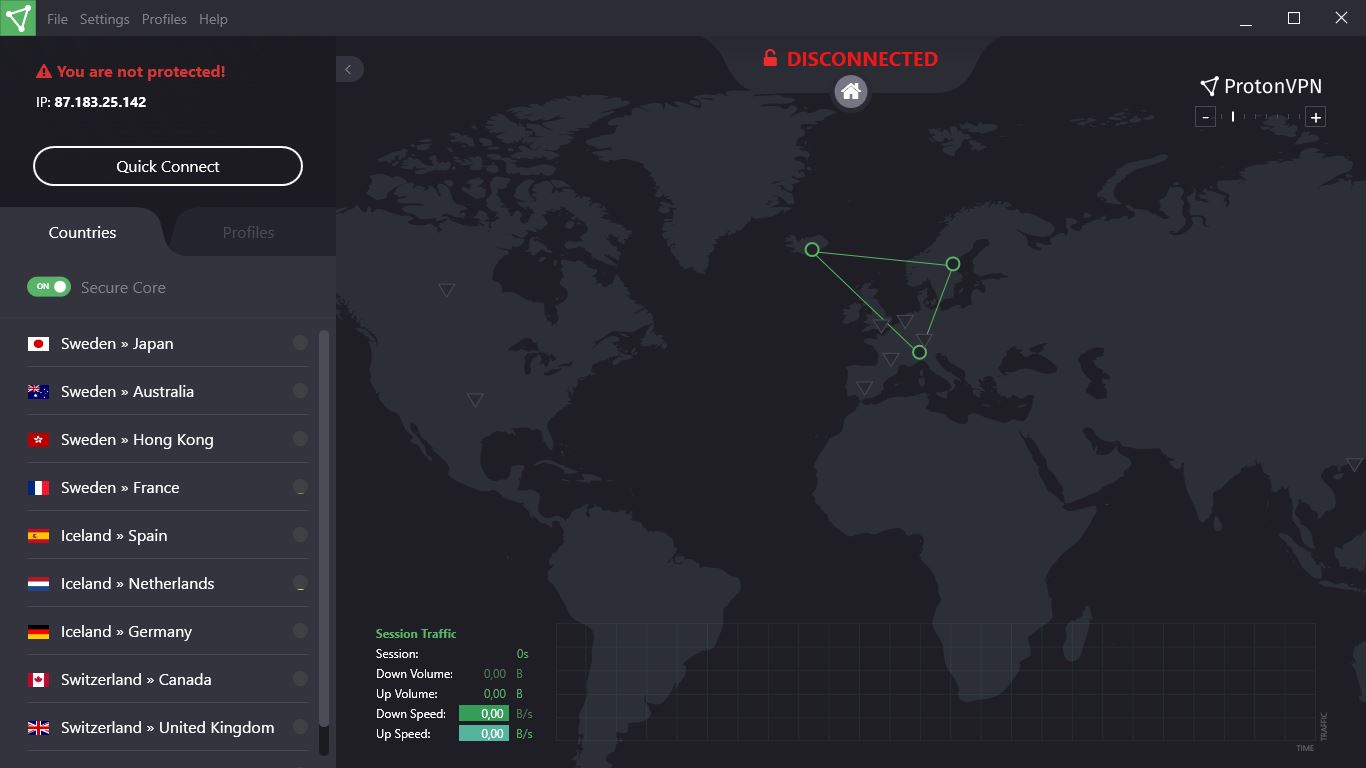Viewport: 1366px width, 768px height.
Task: Click the Germany flag beside Iceland » Germany
Action: (x=38, y=631)
